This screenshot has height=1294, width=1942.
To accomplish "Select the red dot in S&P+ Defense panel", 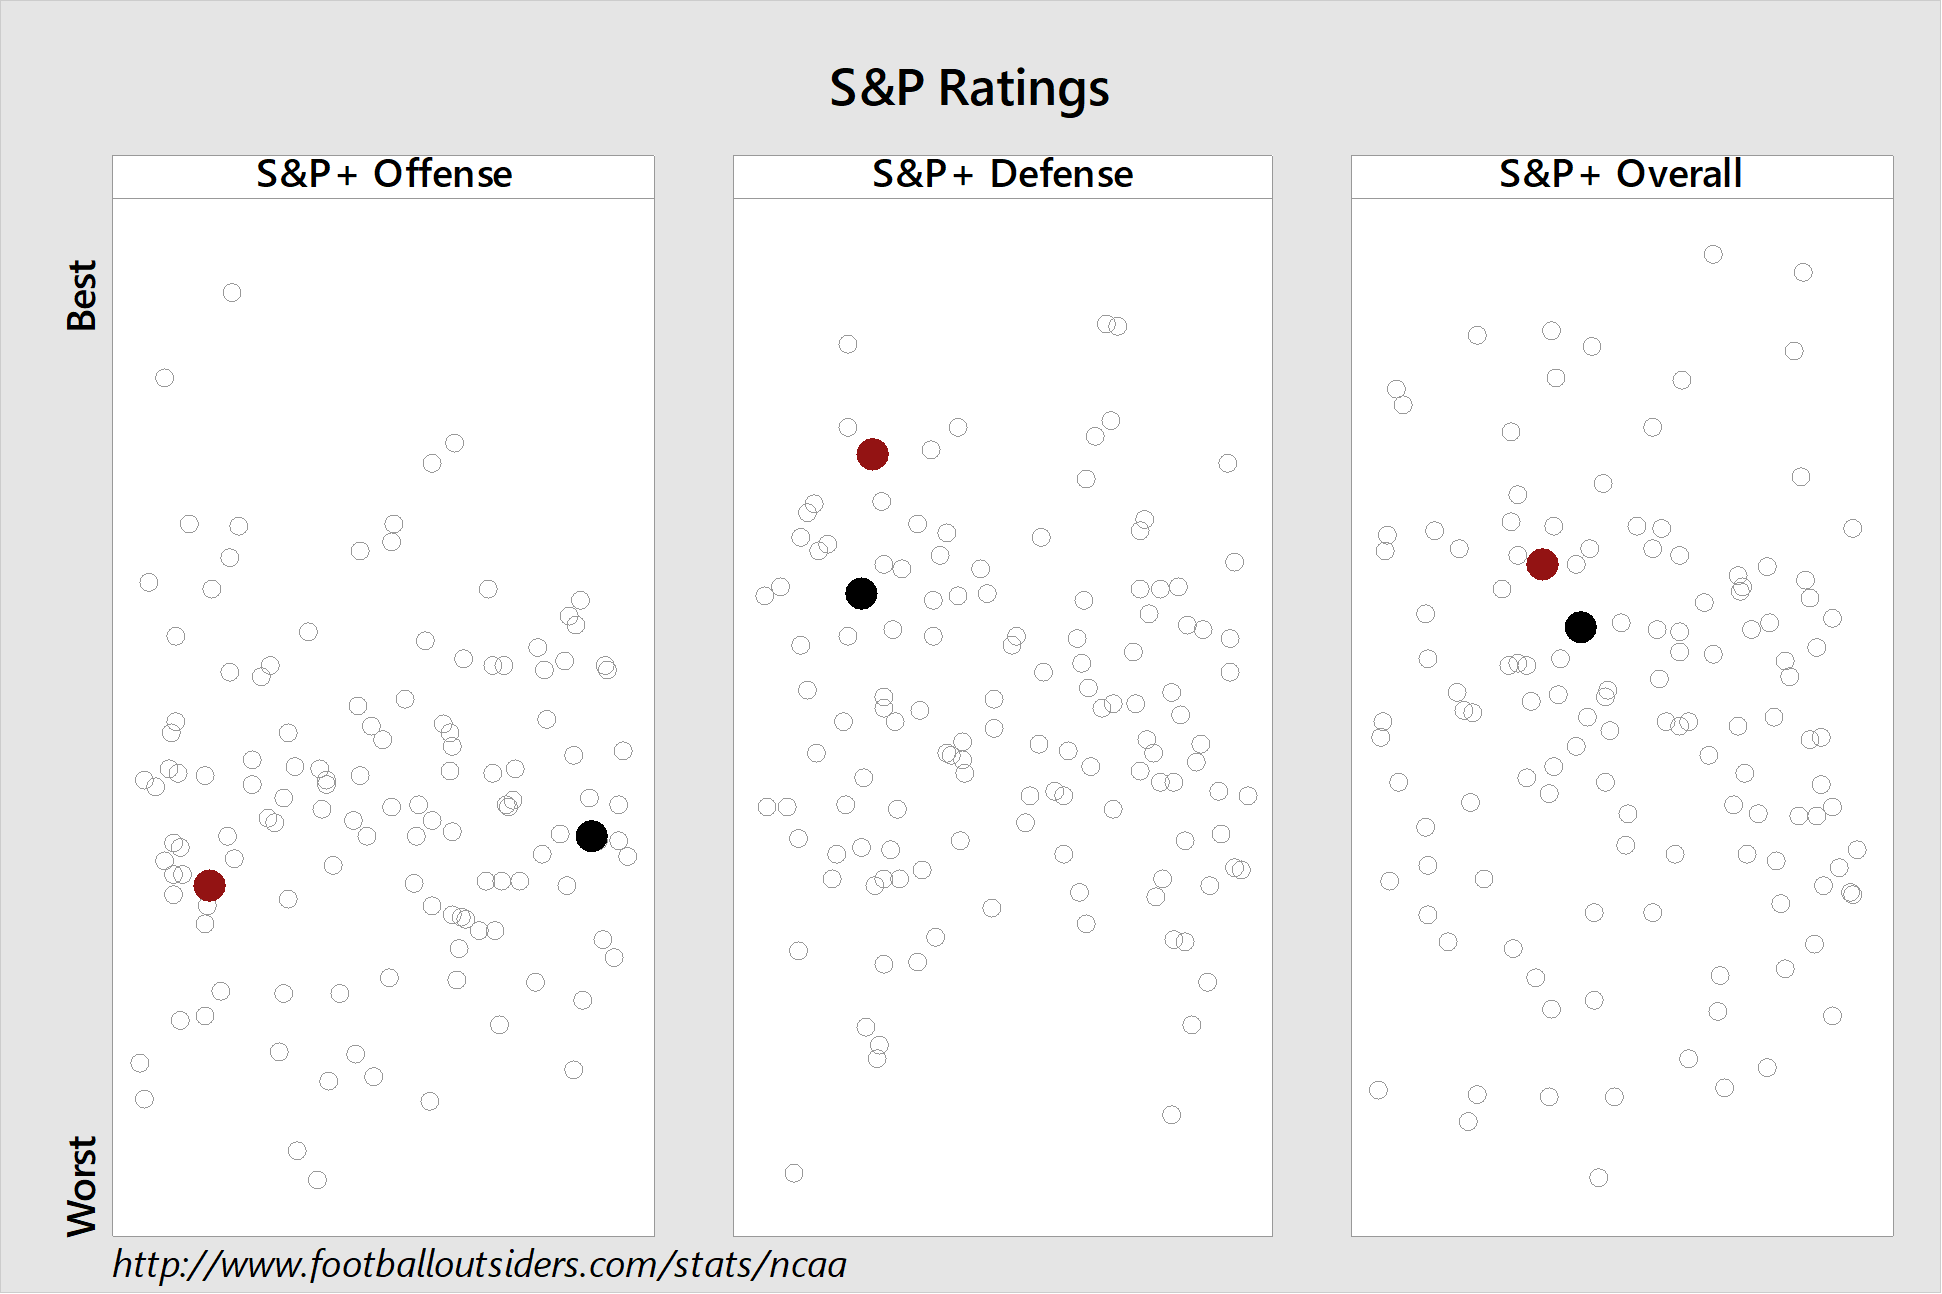I will tap(872, 454).
